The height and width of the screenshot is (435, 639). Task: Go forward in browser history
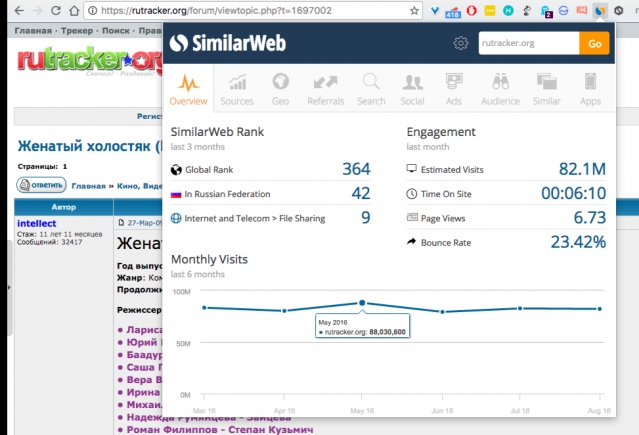coord(37,11)
